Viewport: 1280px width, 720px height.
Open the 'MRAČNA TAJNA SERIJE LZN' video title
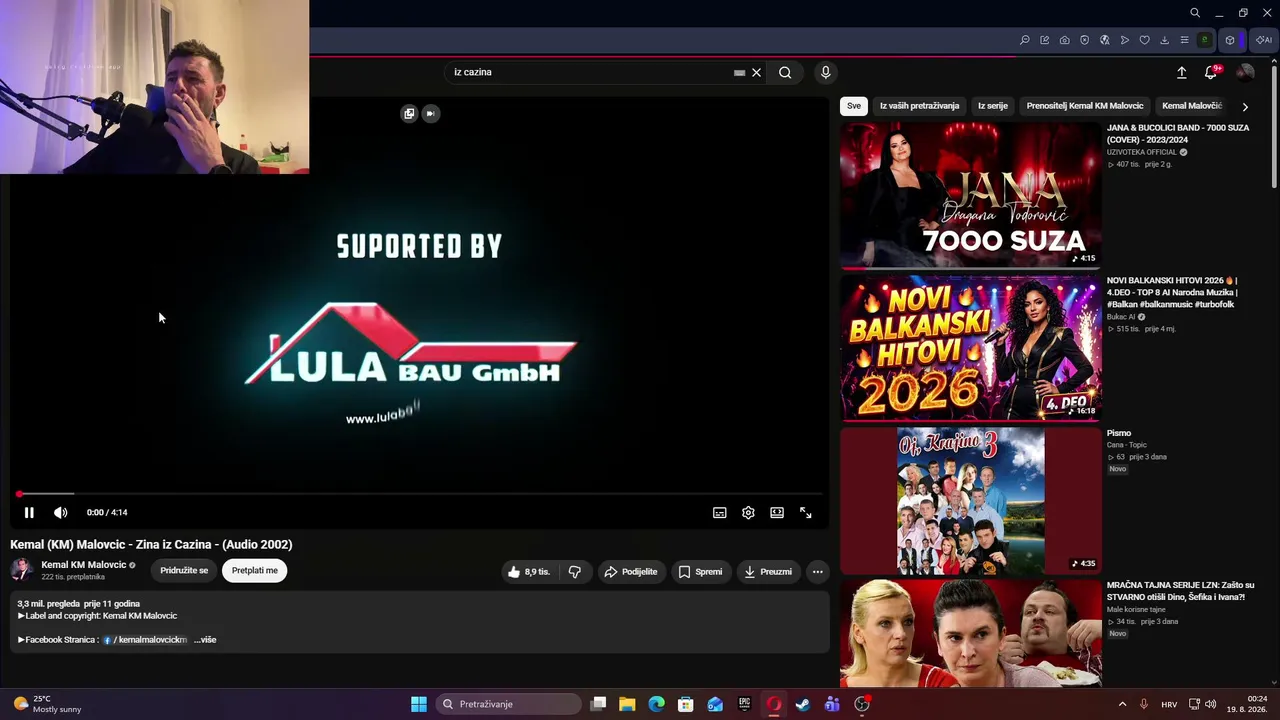pyautogui.click(x=1180, y=591)
